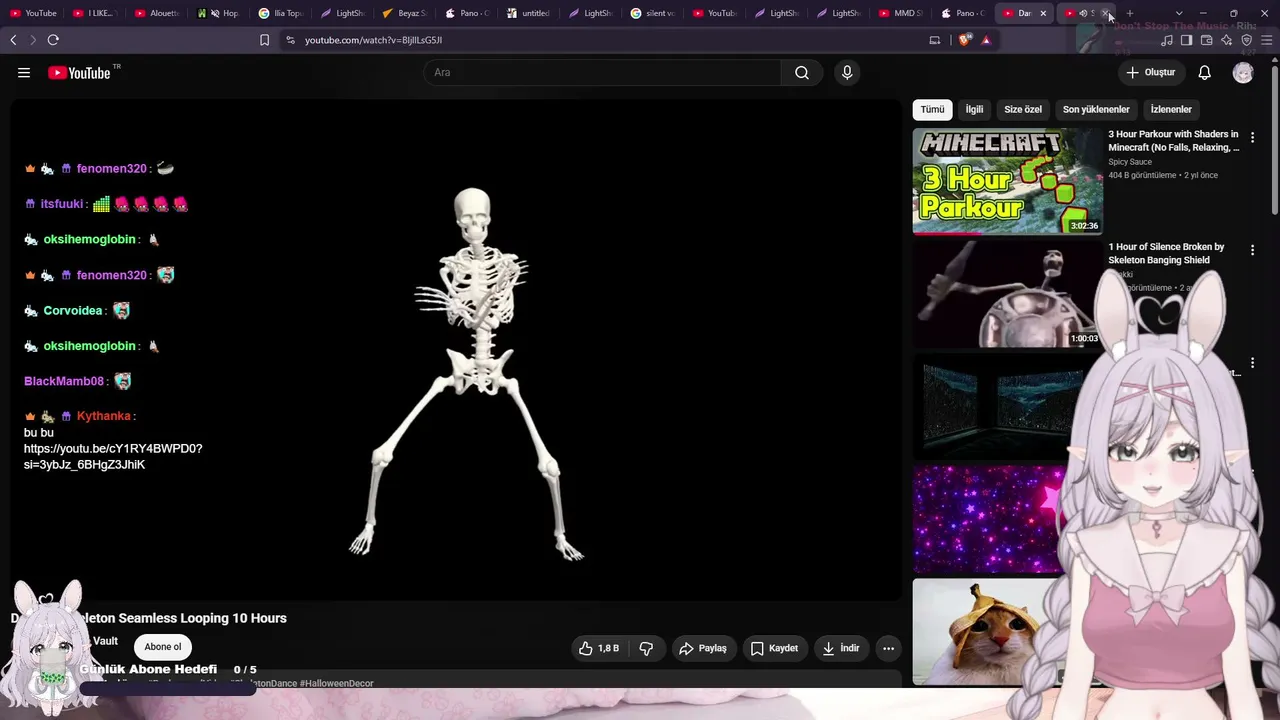Switch to the first YouTube tab
The image size is (1280, 720).
[35, 13]
